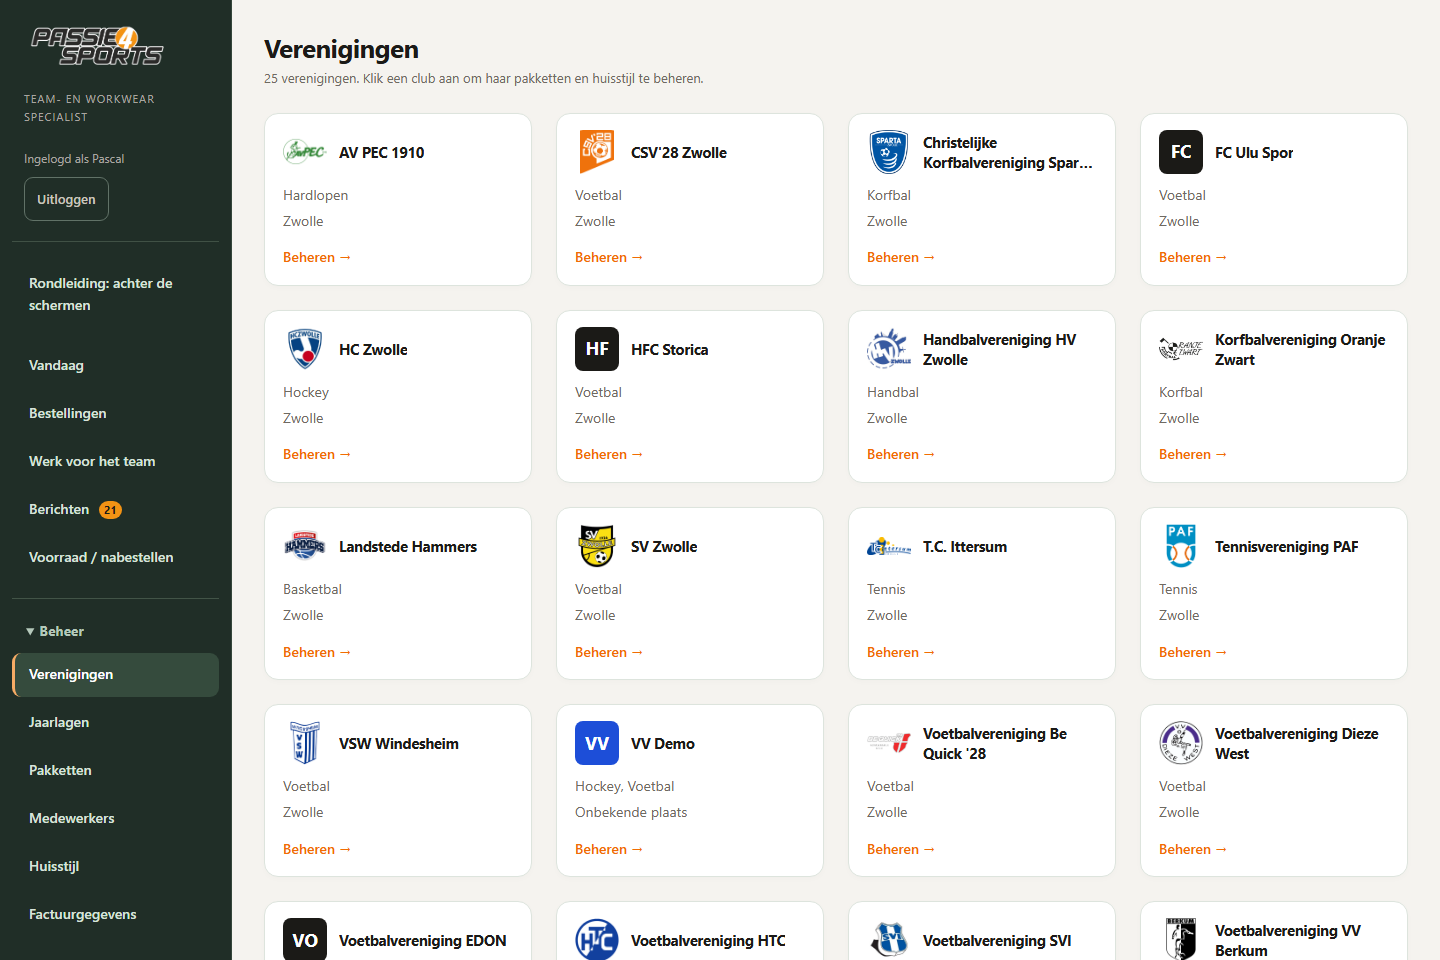
Task: Click the Landstede Hammers logo
Action: [x=305, y=546]
